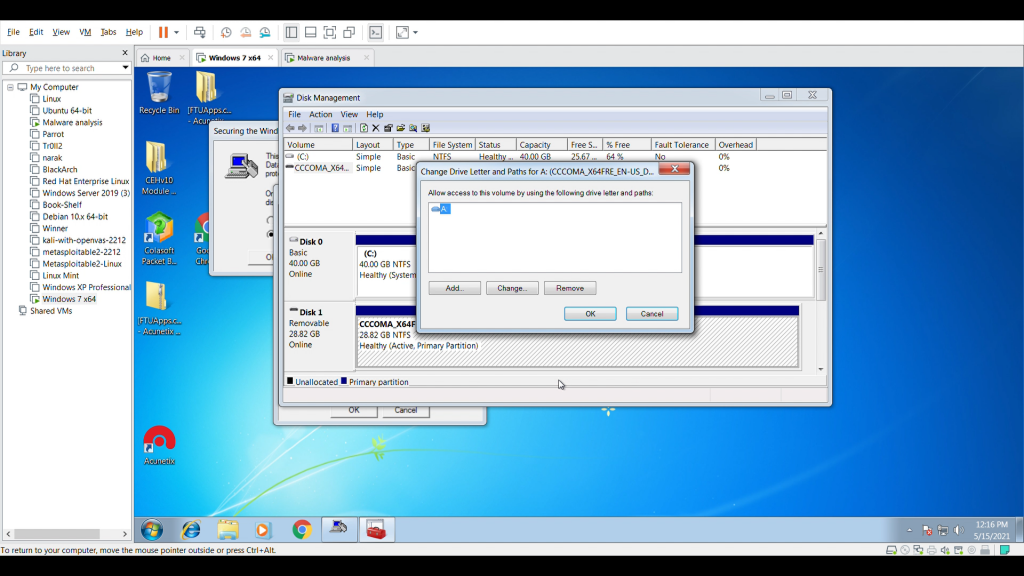Click the Disk 1 Removable label panel
This screenshot has width=1024, height=576.
(320, 334)
